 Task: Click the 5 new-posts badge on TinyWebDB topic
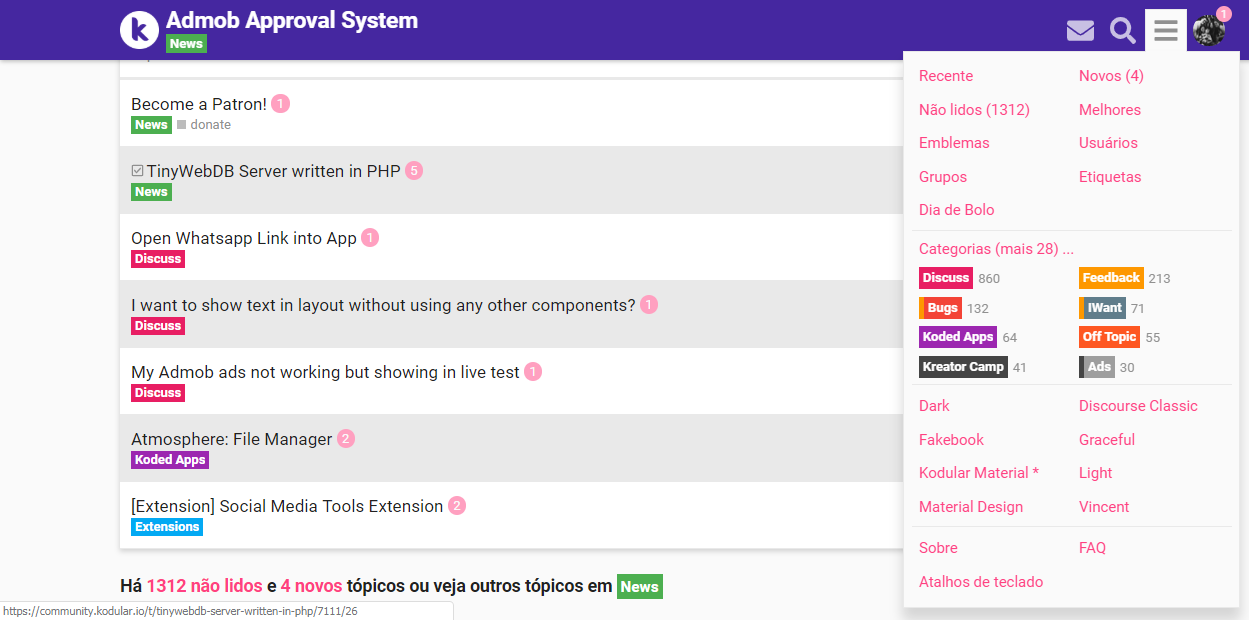pos(414,171)
